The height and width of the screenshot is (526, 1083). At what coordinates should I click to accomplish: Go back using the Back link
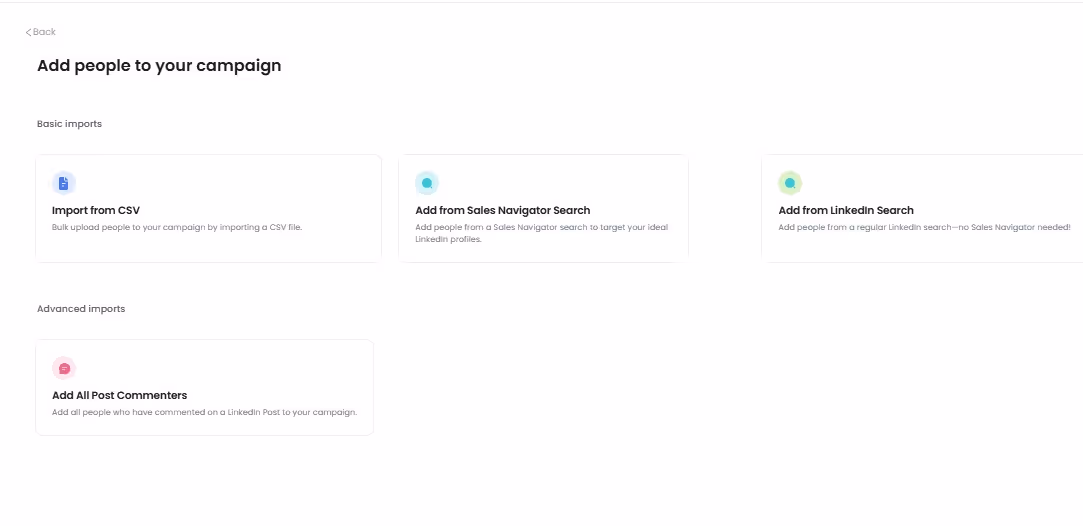tap(41, 32)
